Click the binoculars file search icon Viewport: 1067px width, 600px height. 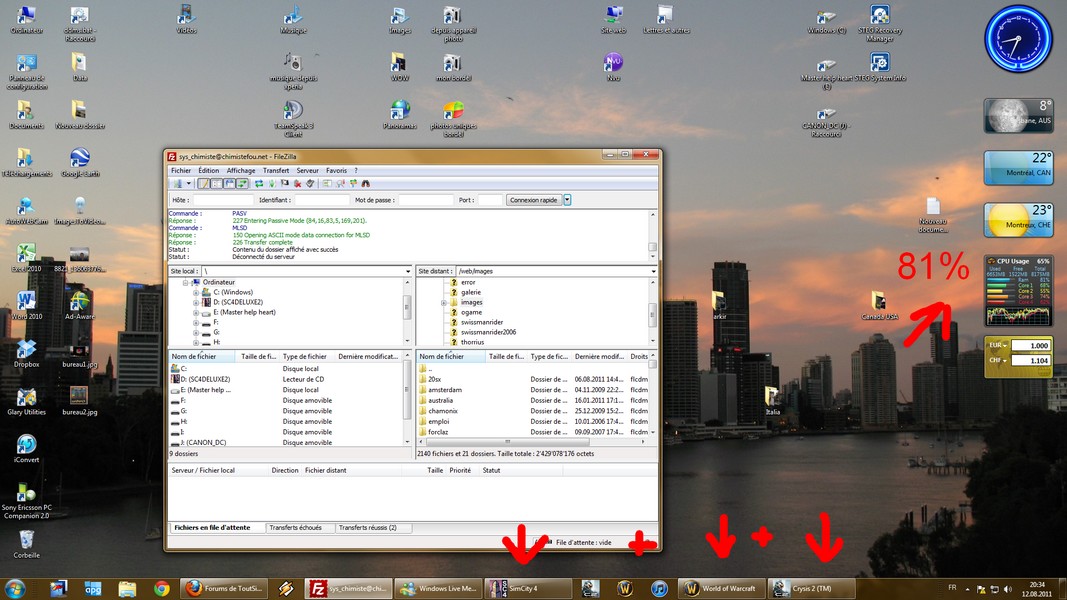click(366, 184)
